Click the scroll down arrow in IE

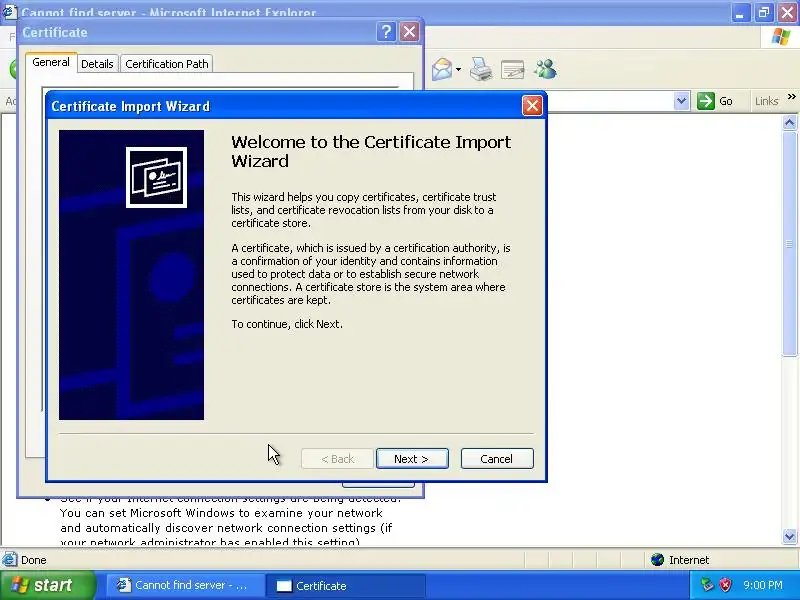tap(789, 536)
